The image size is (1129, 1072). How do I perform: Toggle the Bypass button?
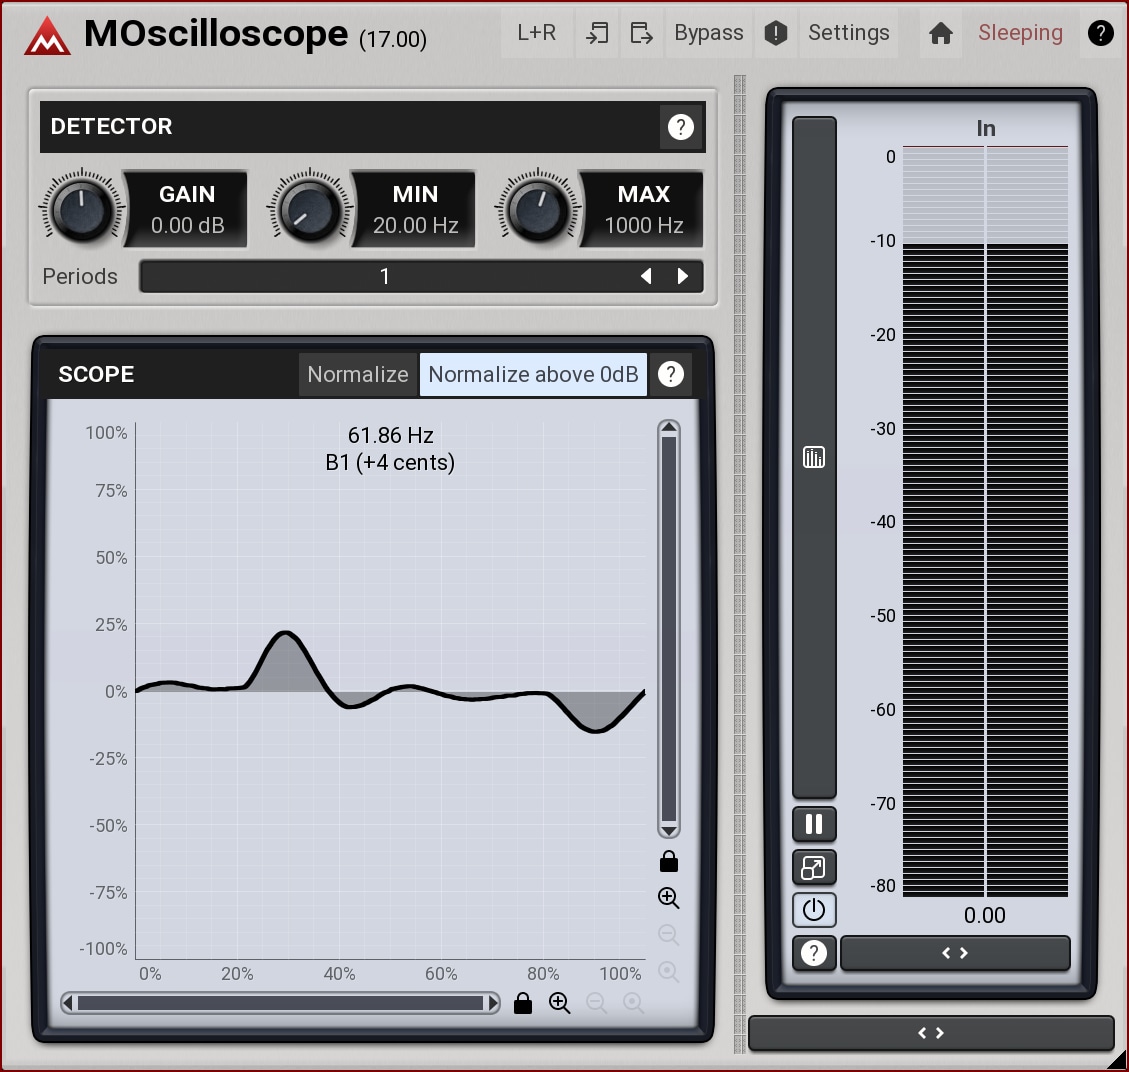click(708, 33)
